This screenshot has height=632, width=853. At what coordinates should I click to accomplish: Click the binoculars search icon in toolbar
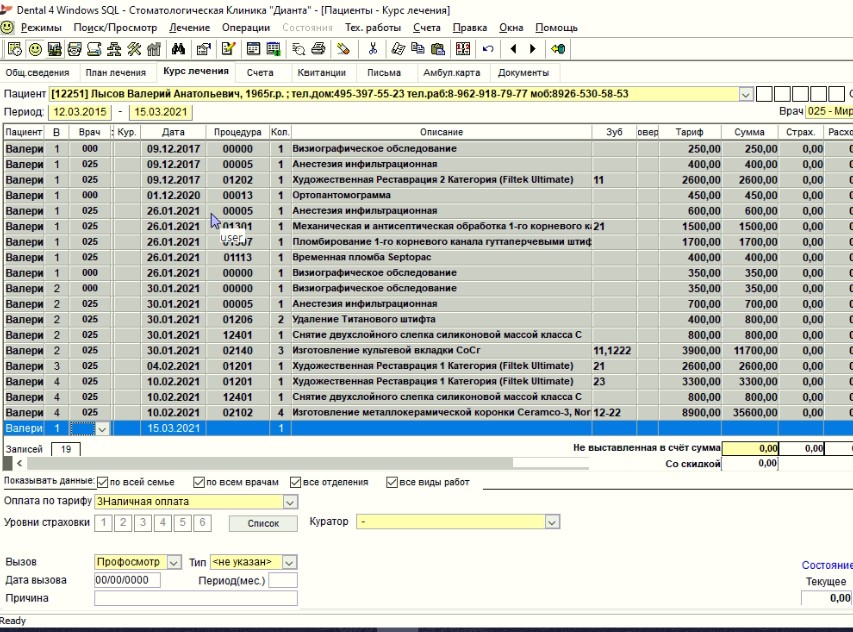pyautogui.click(x=179, y=48)
